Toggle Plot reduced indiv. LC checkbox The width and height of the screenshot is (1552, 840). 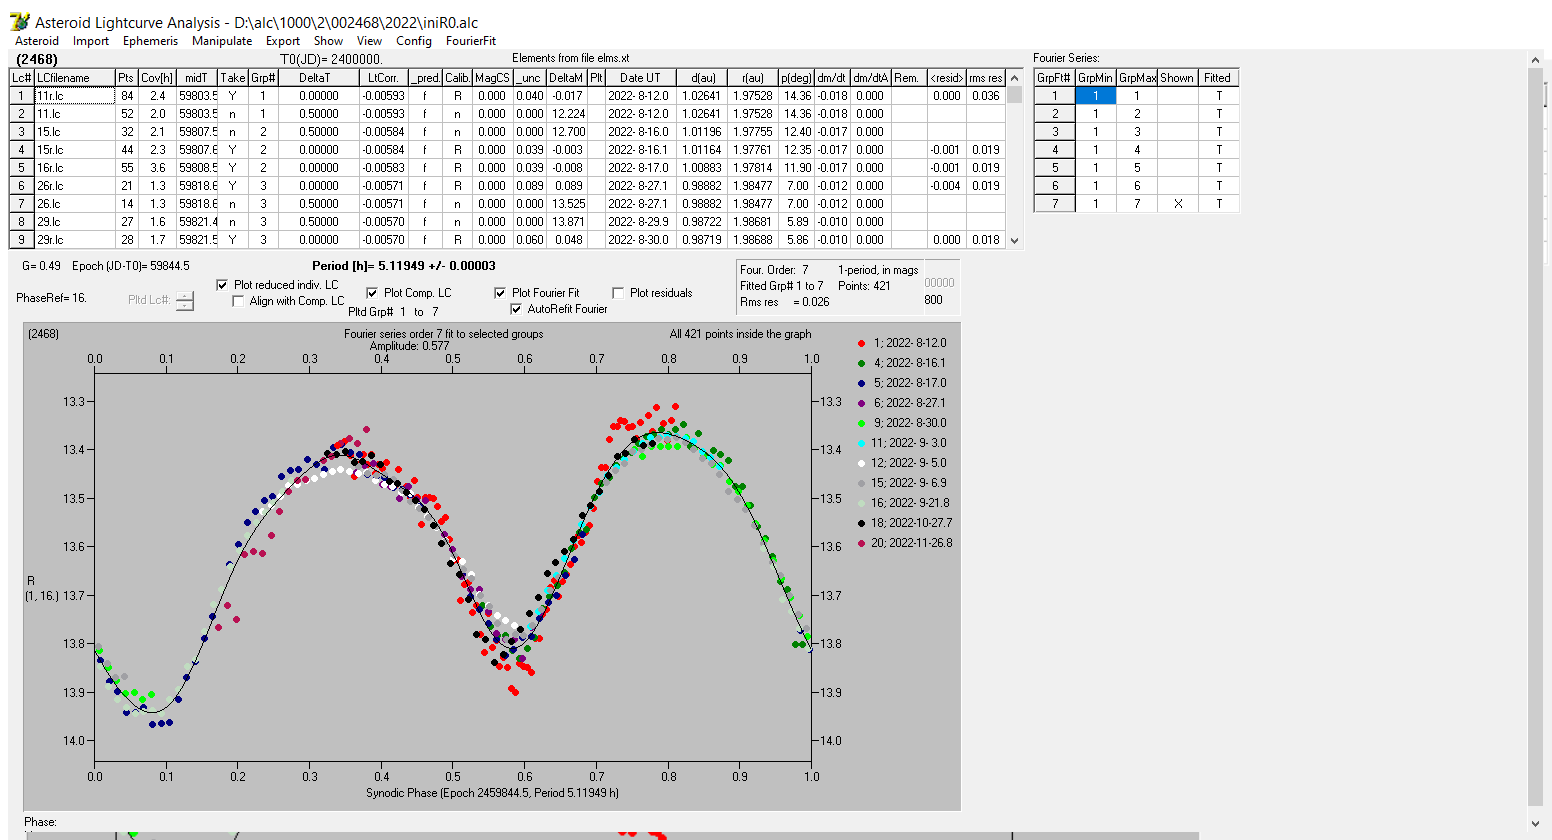[x=222, y=285]
